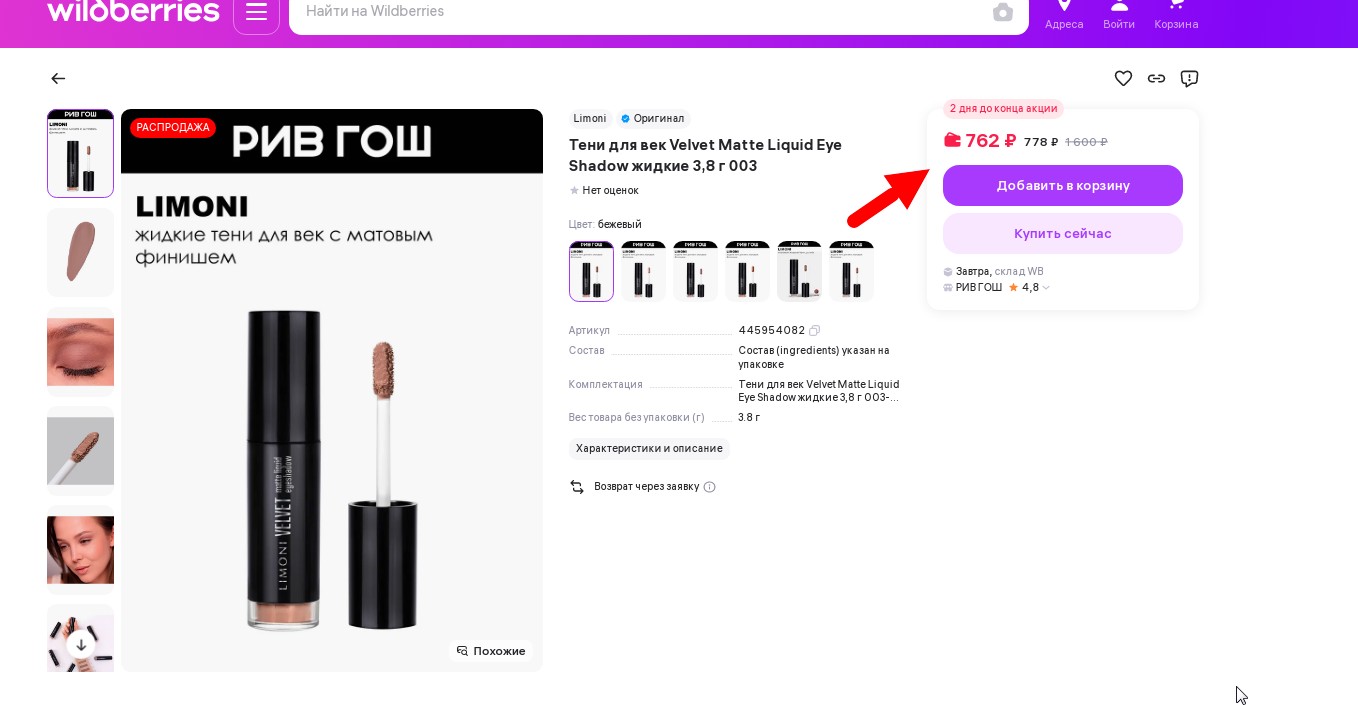This screenshot has height=705, width=1358.
Task: Copy product link using chain icon
Action: pos(1156,78)
